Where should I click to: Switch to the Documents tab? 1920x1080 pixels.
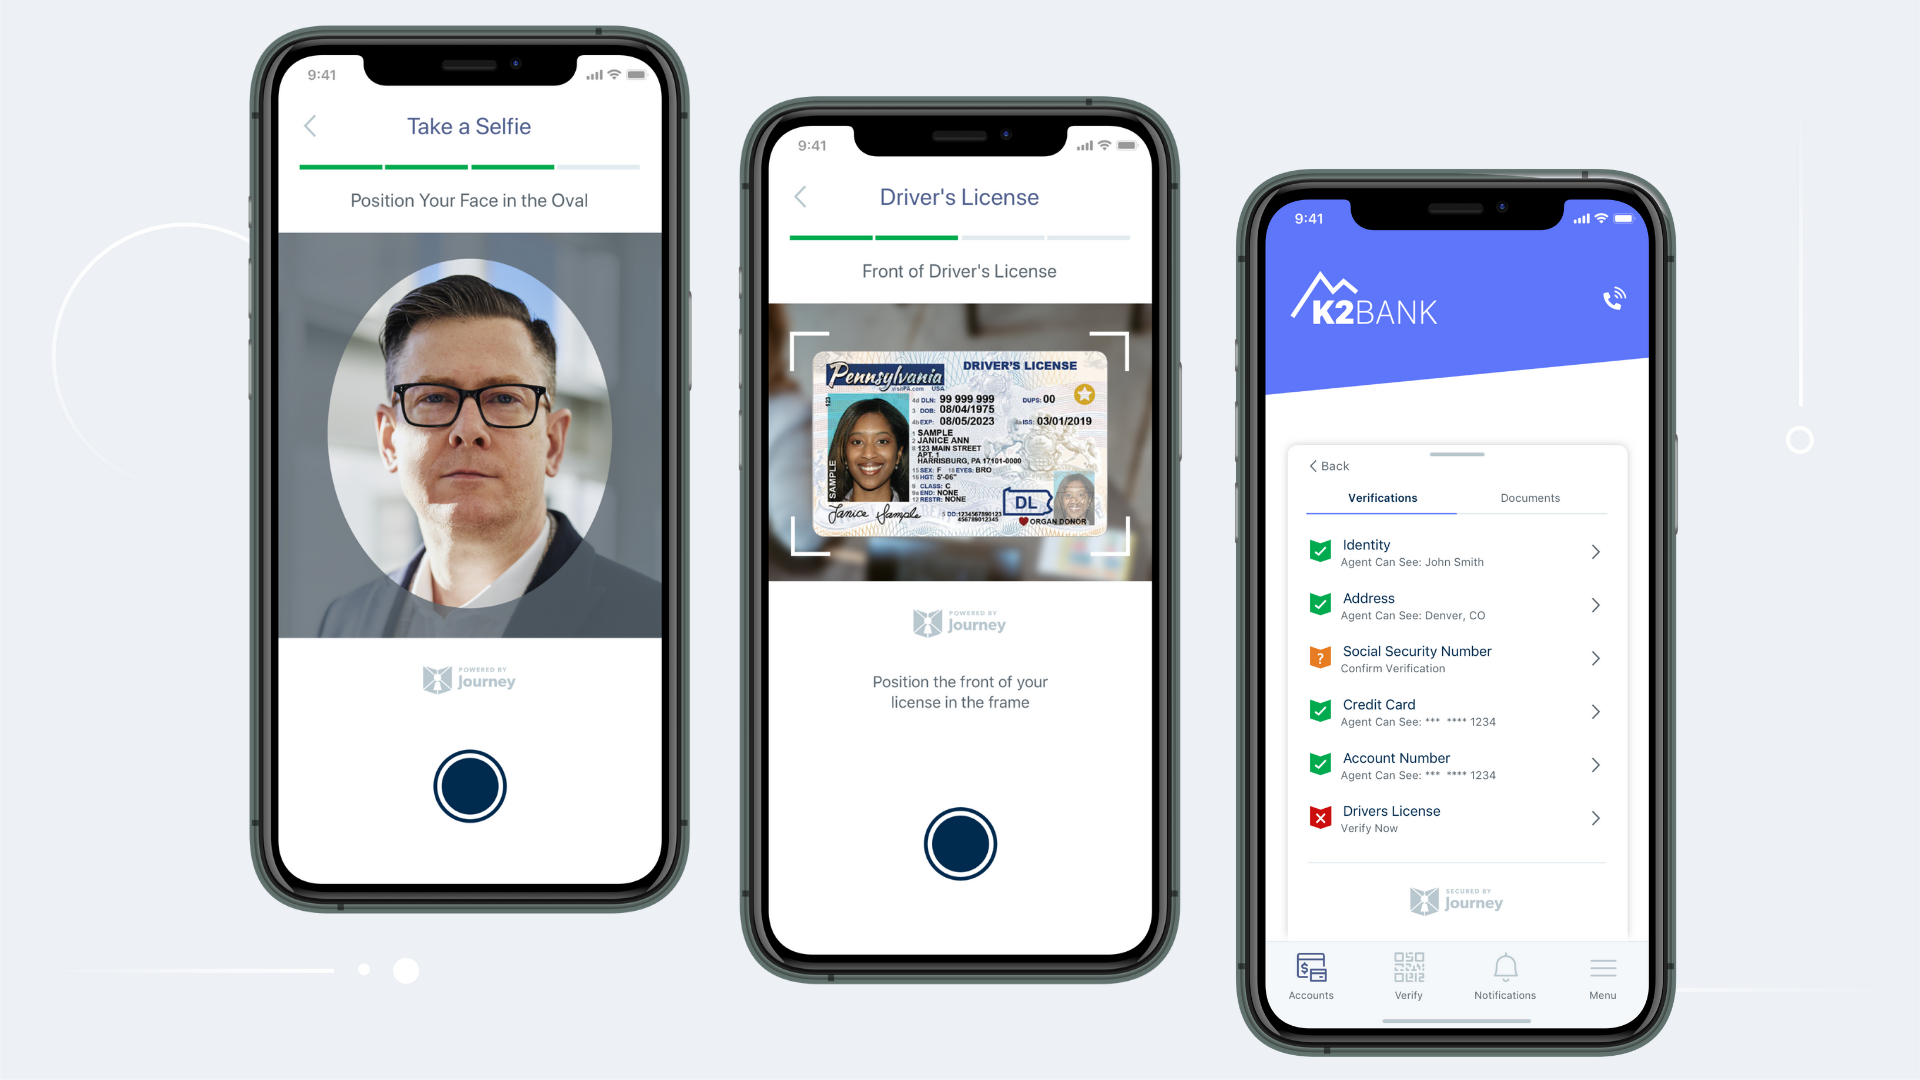pos(1530,497)
